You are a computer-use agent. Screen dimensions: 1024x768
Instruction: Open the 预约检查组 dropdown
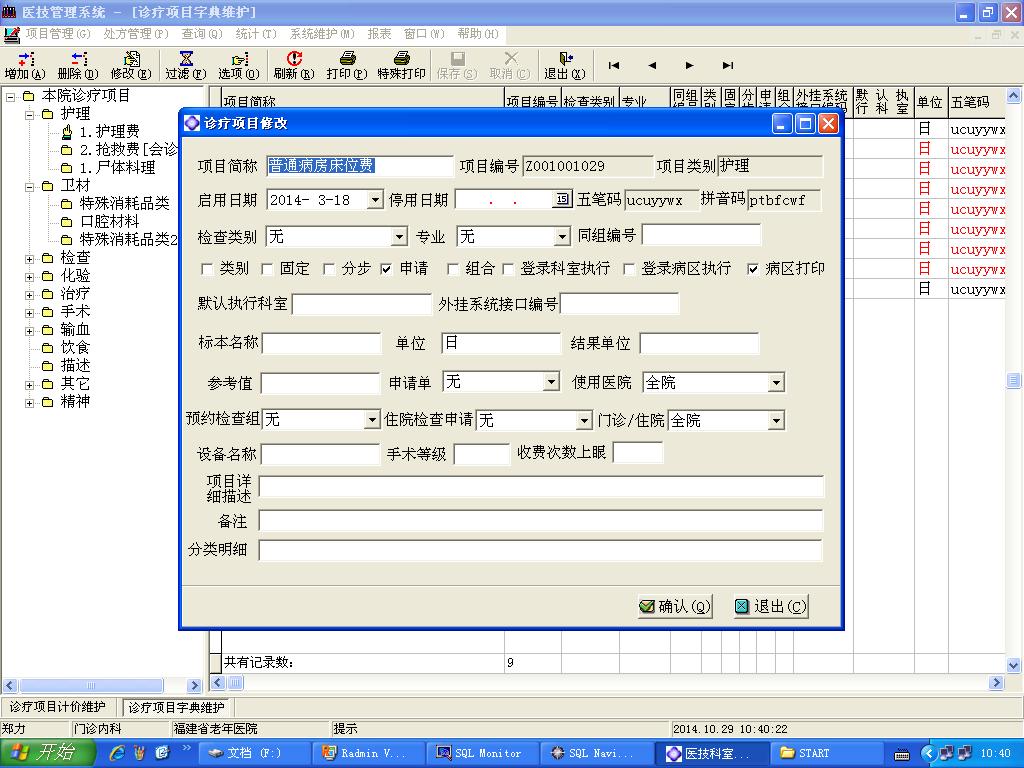372,419
